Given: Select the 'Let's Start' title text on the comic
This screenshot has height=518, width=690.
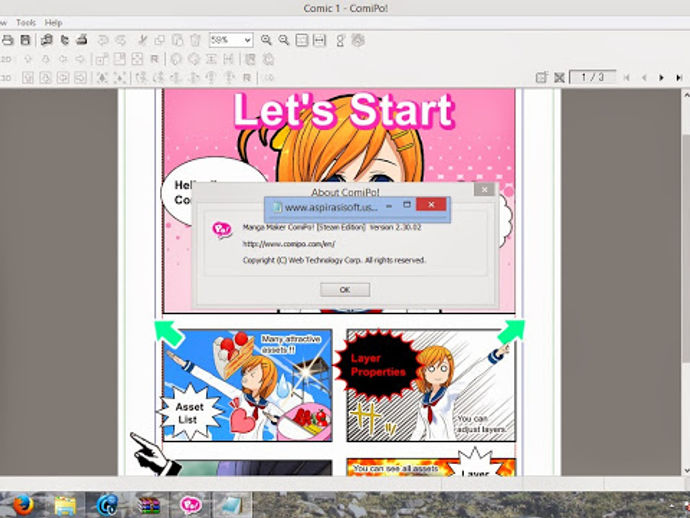Looking at the screenshot, I should pos(343,110).
